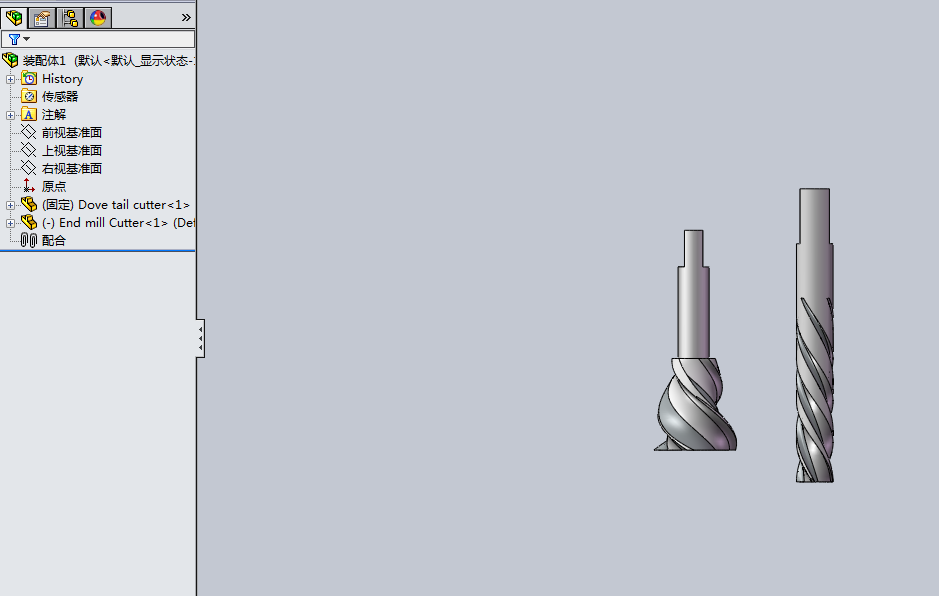Select the 注解 label
The height and width of the screenshot is (596, 939).
[54, 114]
